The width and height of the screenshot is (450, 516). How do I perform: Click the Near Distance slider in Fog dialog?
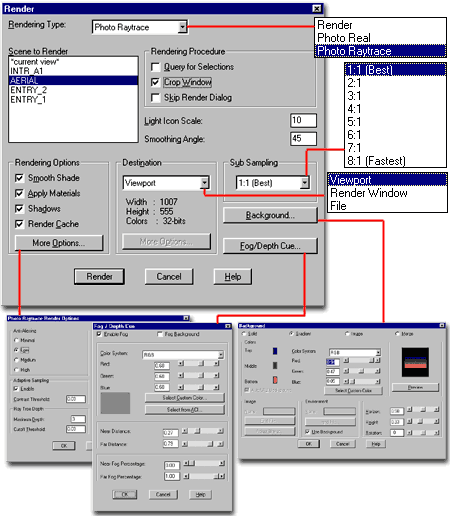[x=203, y=431]
